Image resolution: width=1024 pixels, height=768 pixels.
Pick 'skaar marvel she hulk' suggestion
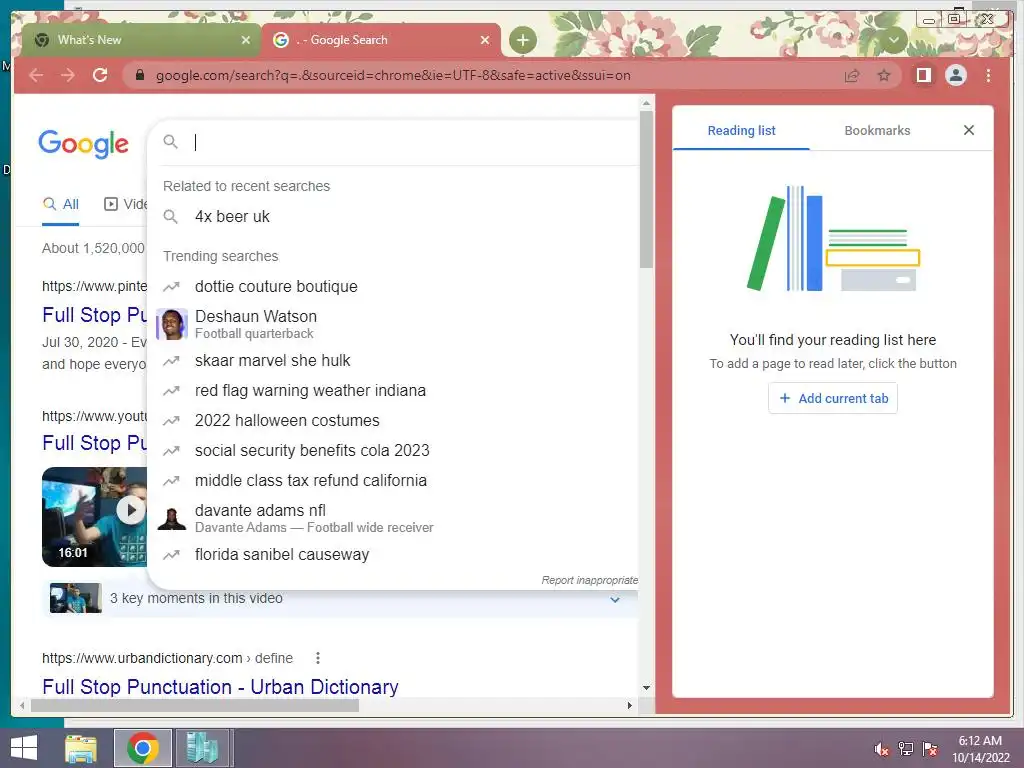point(392,360)
